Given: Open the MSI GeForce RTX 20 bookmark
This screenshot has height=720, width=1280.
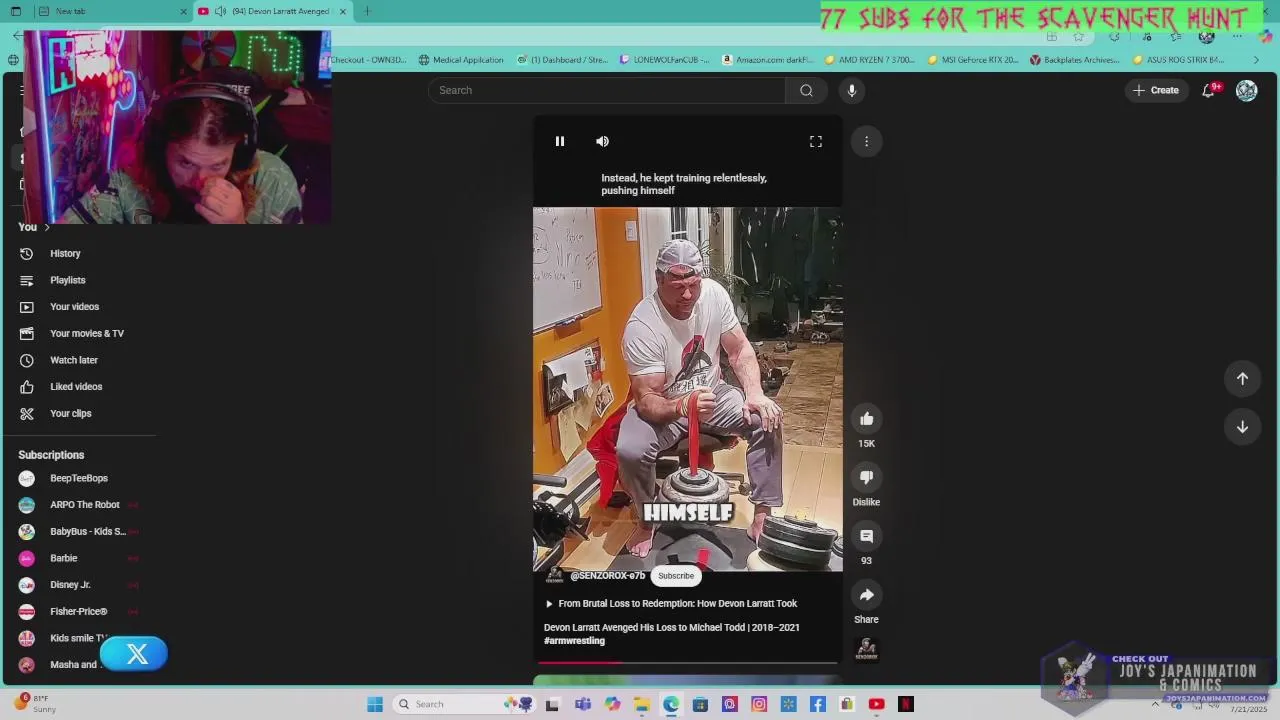Looking at the screenshot, I should tap(973, 60).
